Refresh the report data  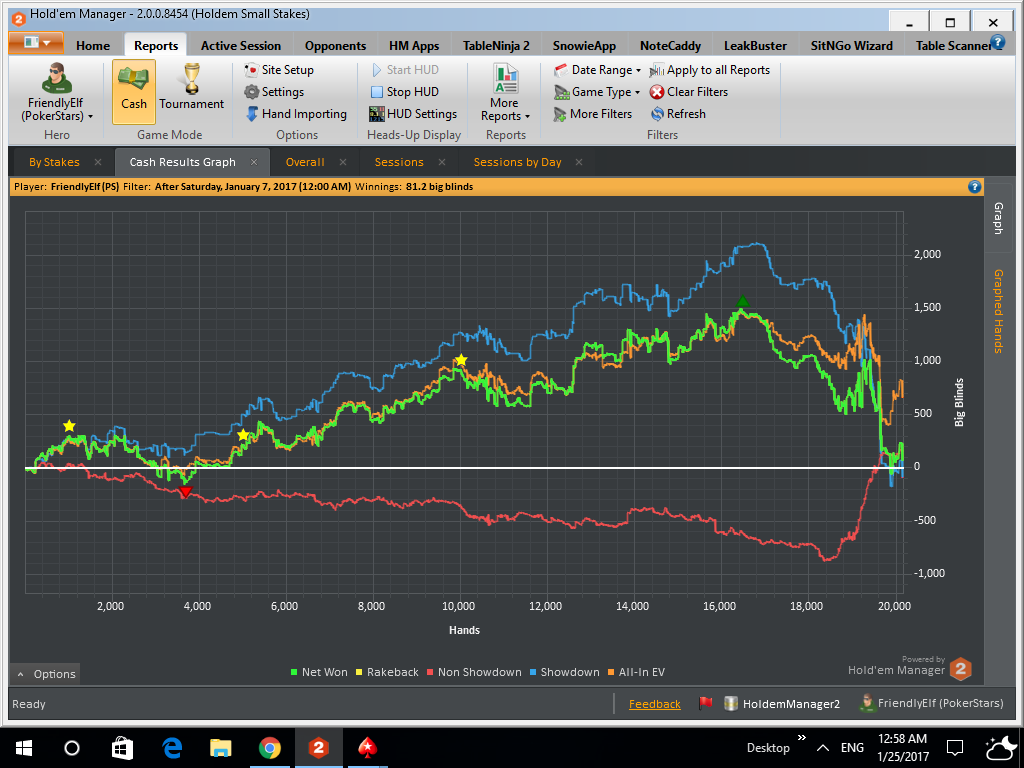(678, 114)
